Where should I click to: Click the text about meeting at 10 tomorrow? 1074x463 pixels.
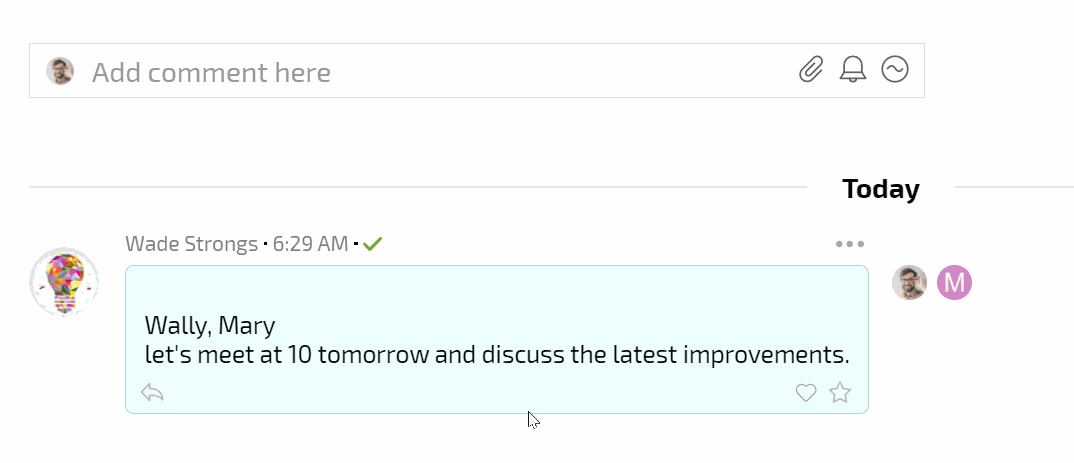[497, 355]
